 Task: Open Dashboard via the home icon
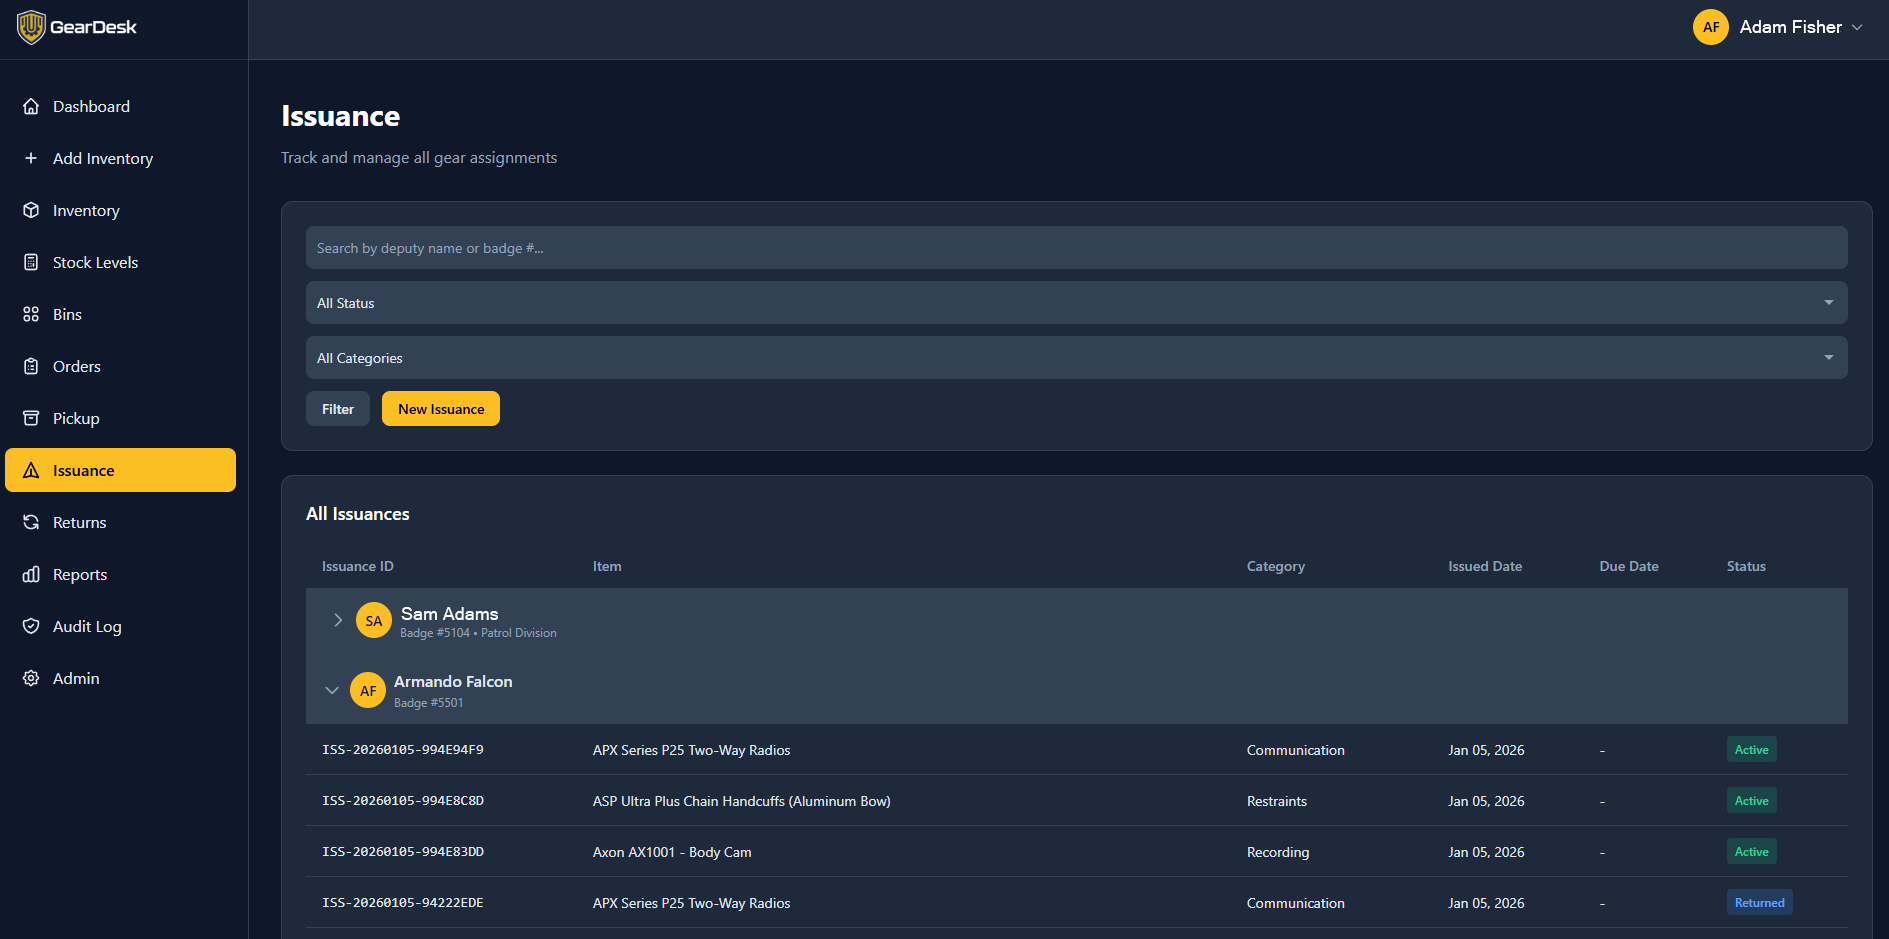31,107
